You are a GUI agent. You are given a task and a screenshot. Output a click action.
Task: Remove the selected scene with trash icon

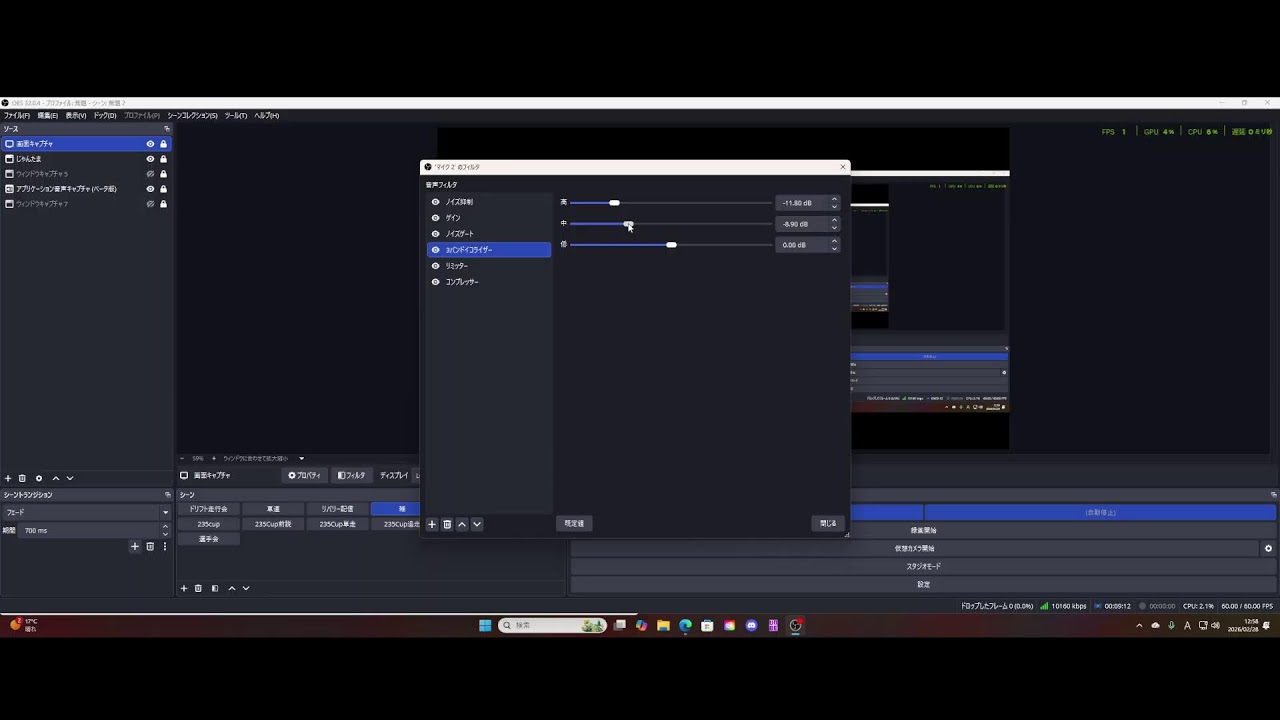pos(198,589)
